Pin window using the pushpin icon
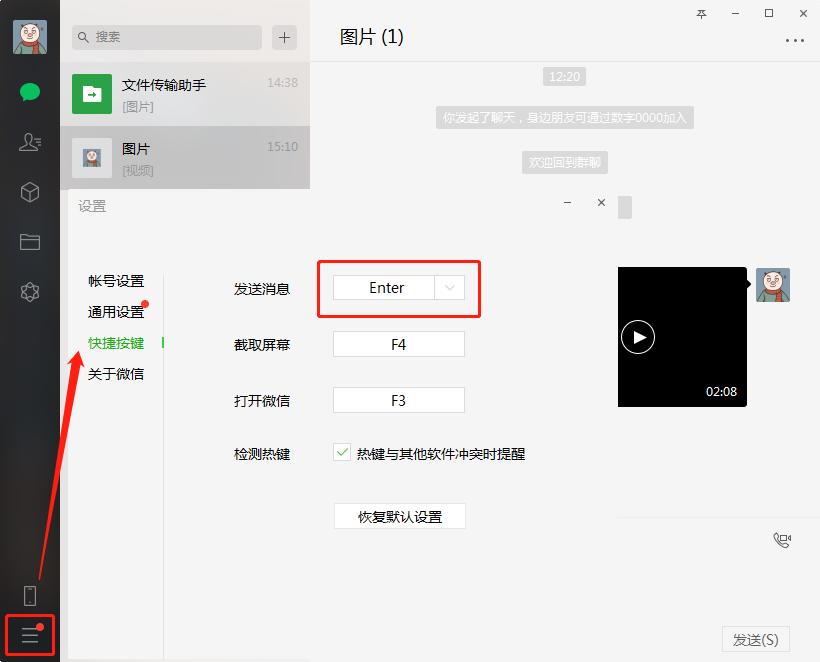Image resolution: width=820 pixels, height=662 pixels. coord(701,14)
